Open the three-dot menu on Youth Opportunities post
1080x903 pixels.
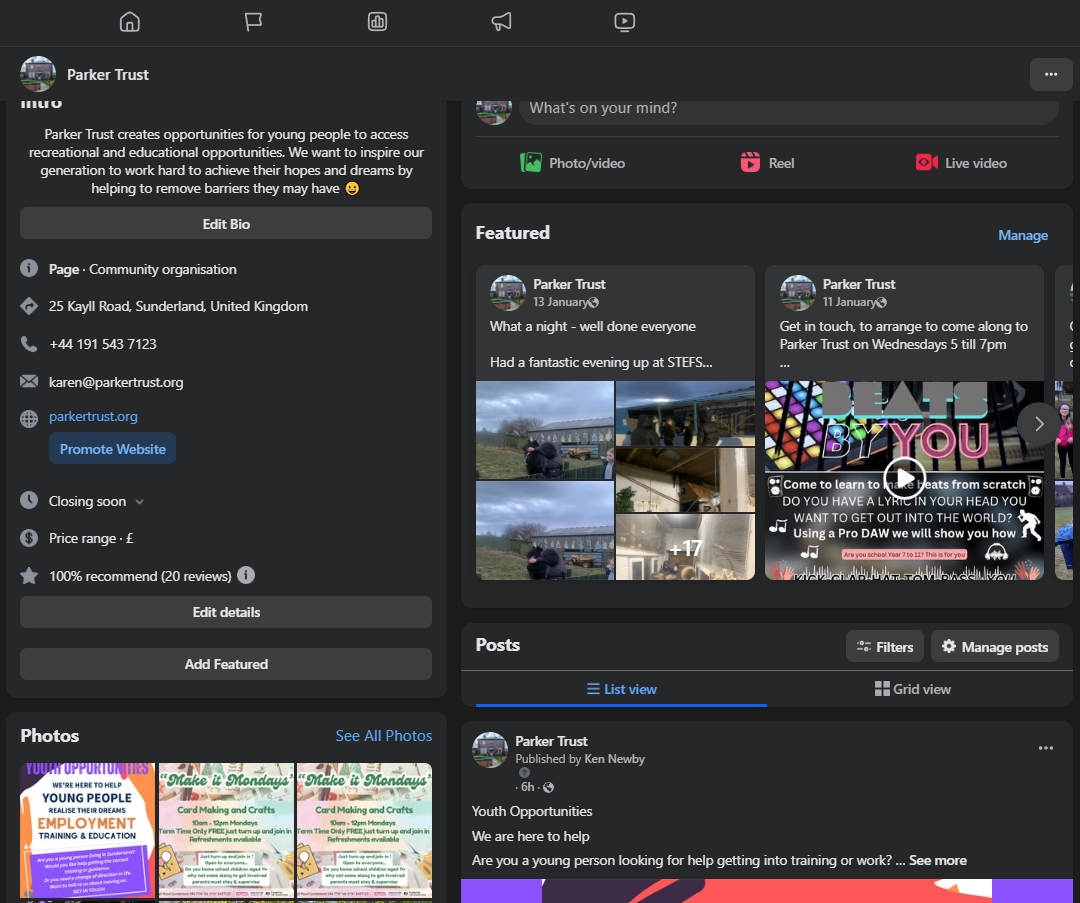click(x=1046, y=748)
